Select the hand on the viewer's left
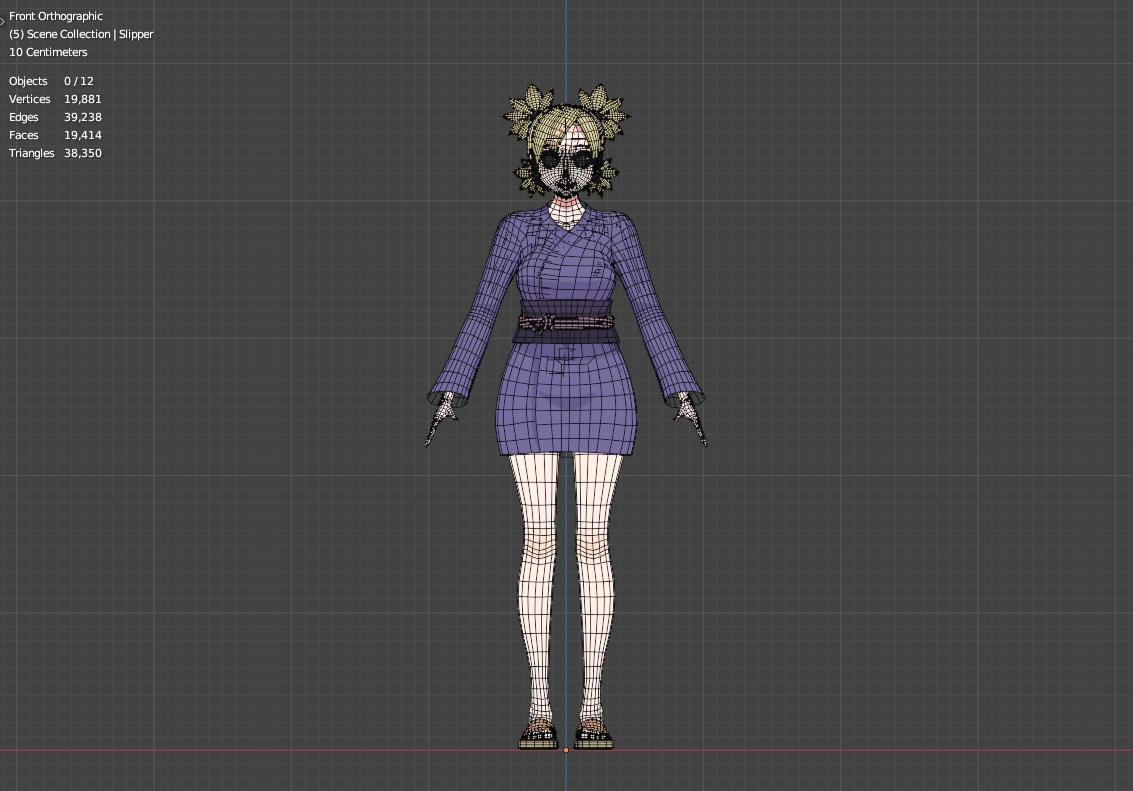Image resolution: width=1133 pixels, height=791 pixels. tap(440, 419)
